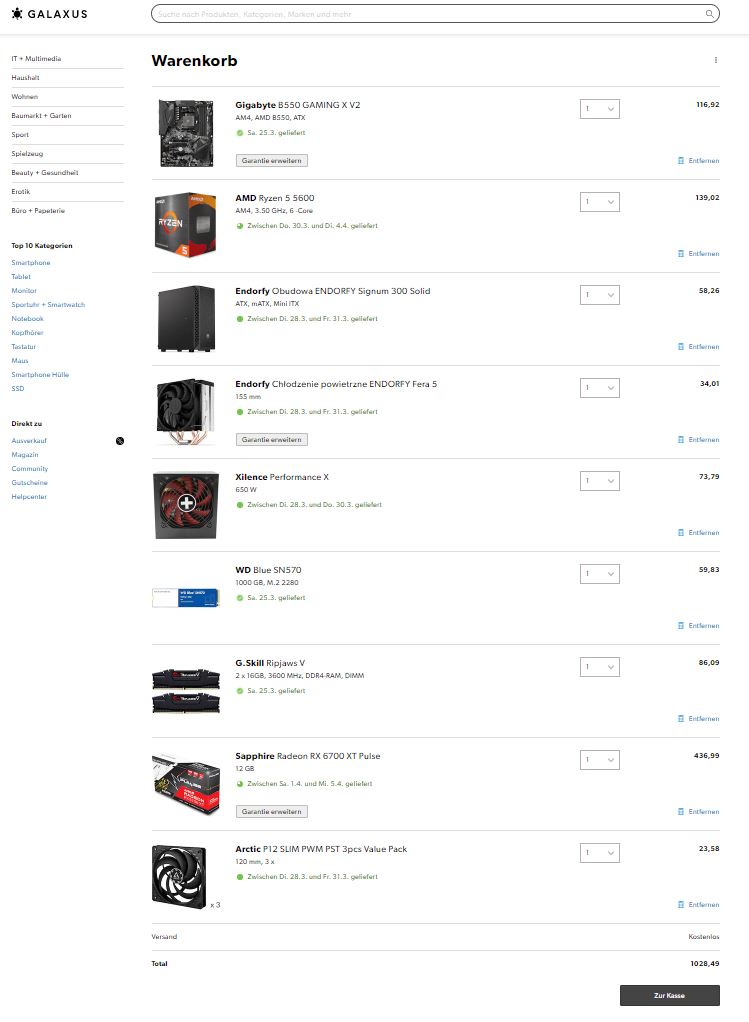Select the Büro + Papeterie category
This screenshot has height=1022, width=749.
[x=38, y=211]
